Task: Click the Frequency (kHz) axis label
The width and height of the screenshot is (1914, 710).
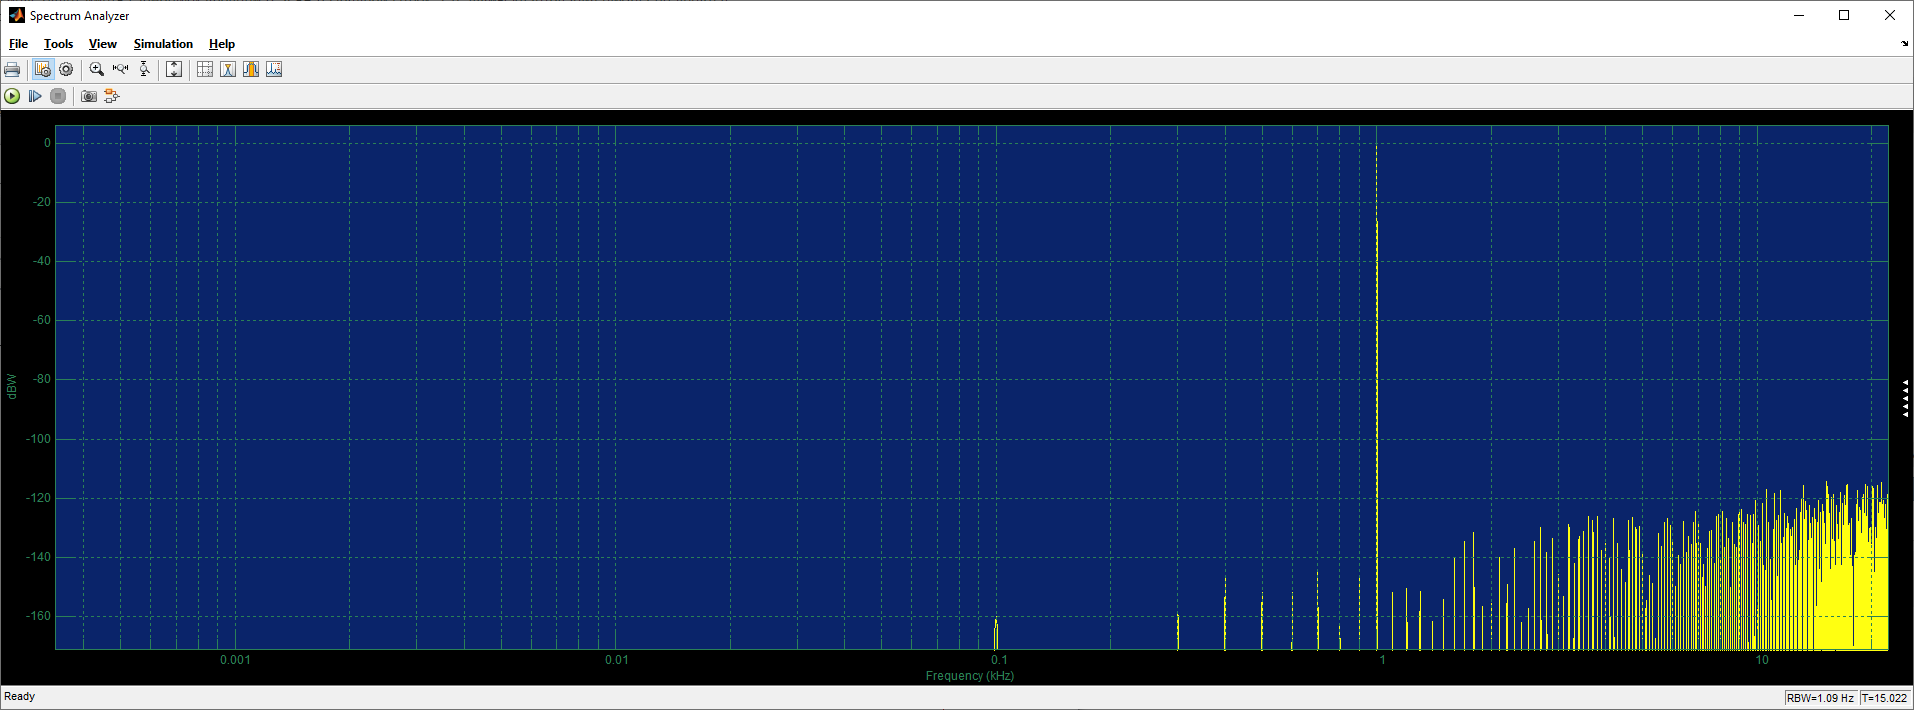Action: 969,676
